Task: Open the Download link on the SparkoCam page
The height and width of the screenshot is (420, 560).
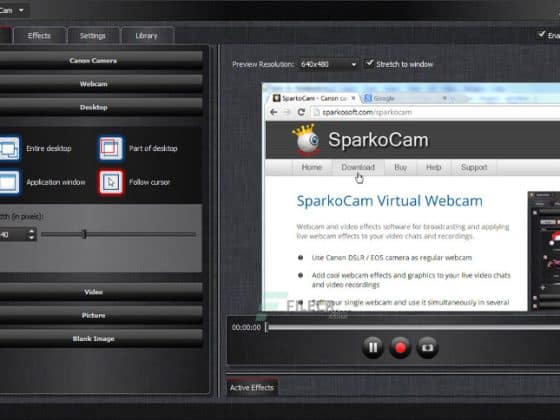Action: [x=358, y=167]
